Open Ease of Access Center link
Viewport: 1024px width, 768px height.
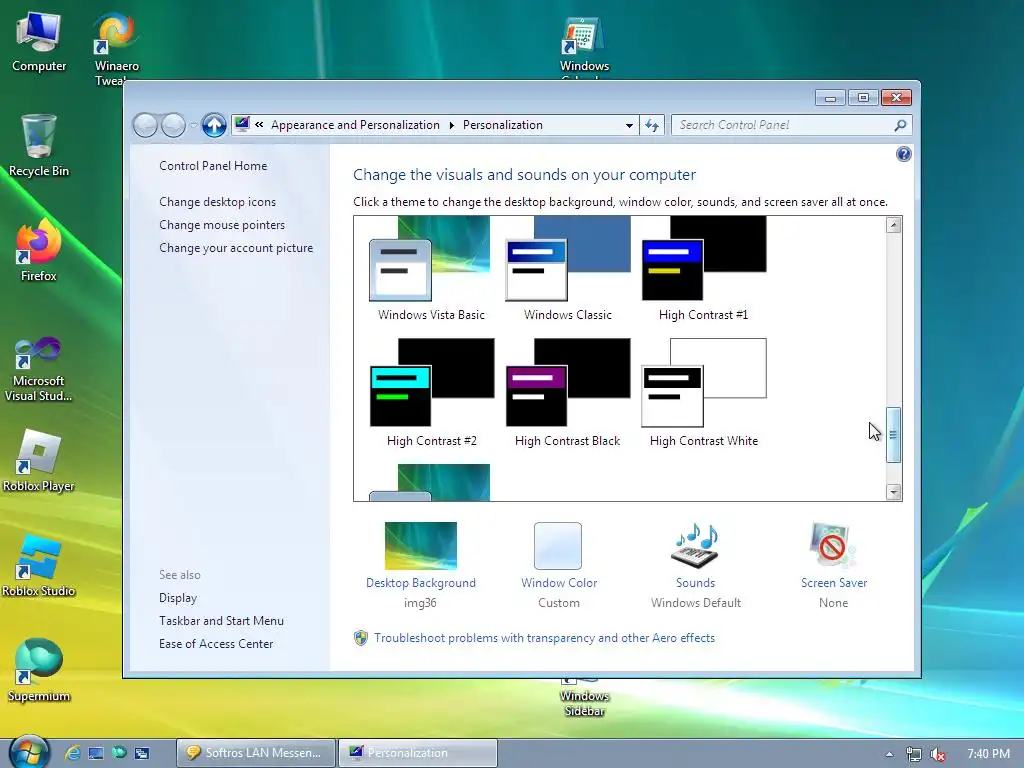216,643
